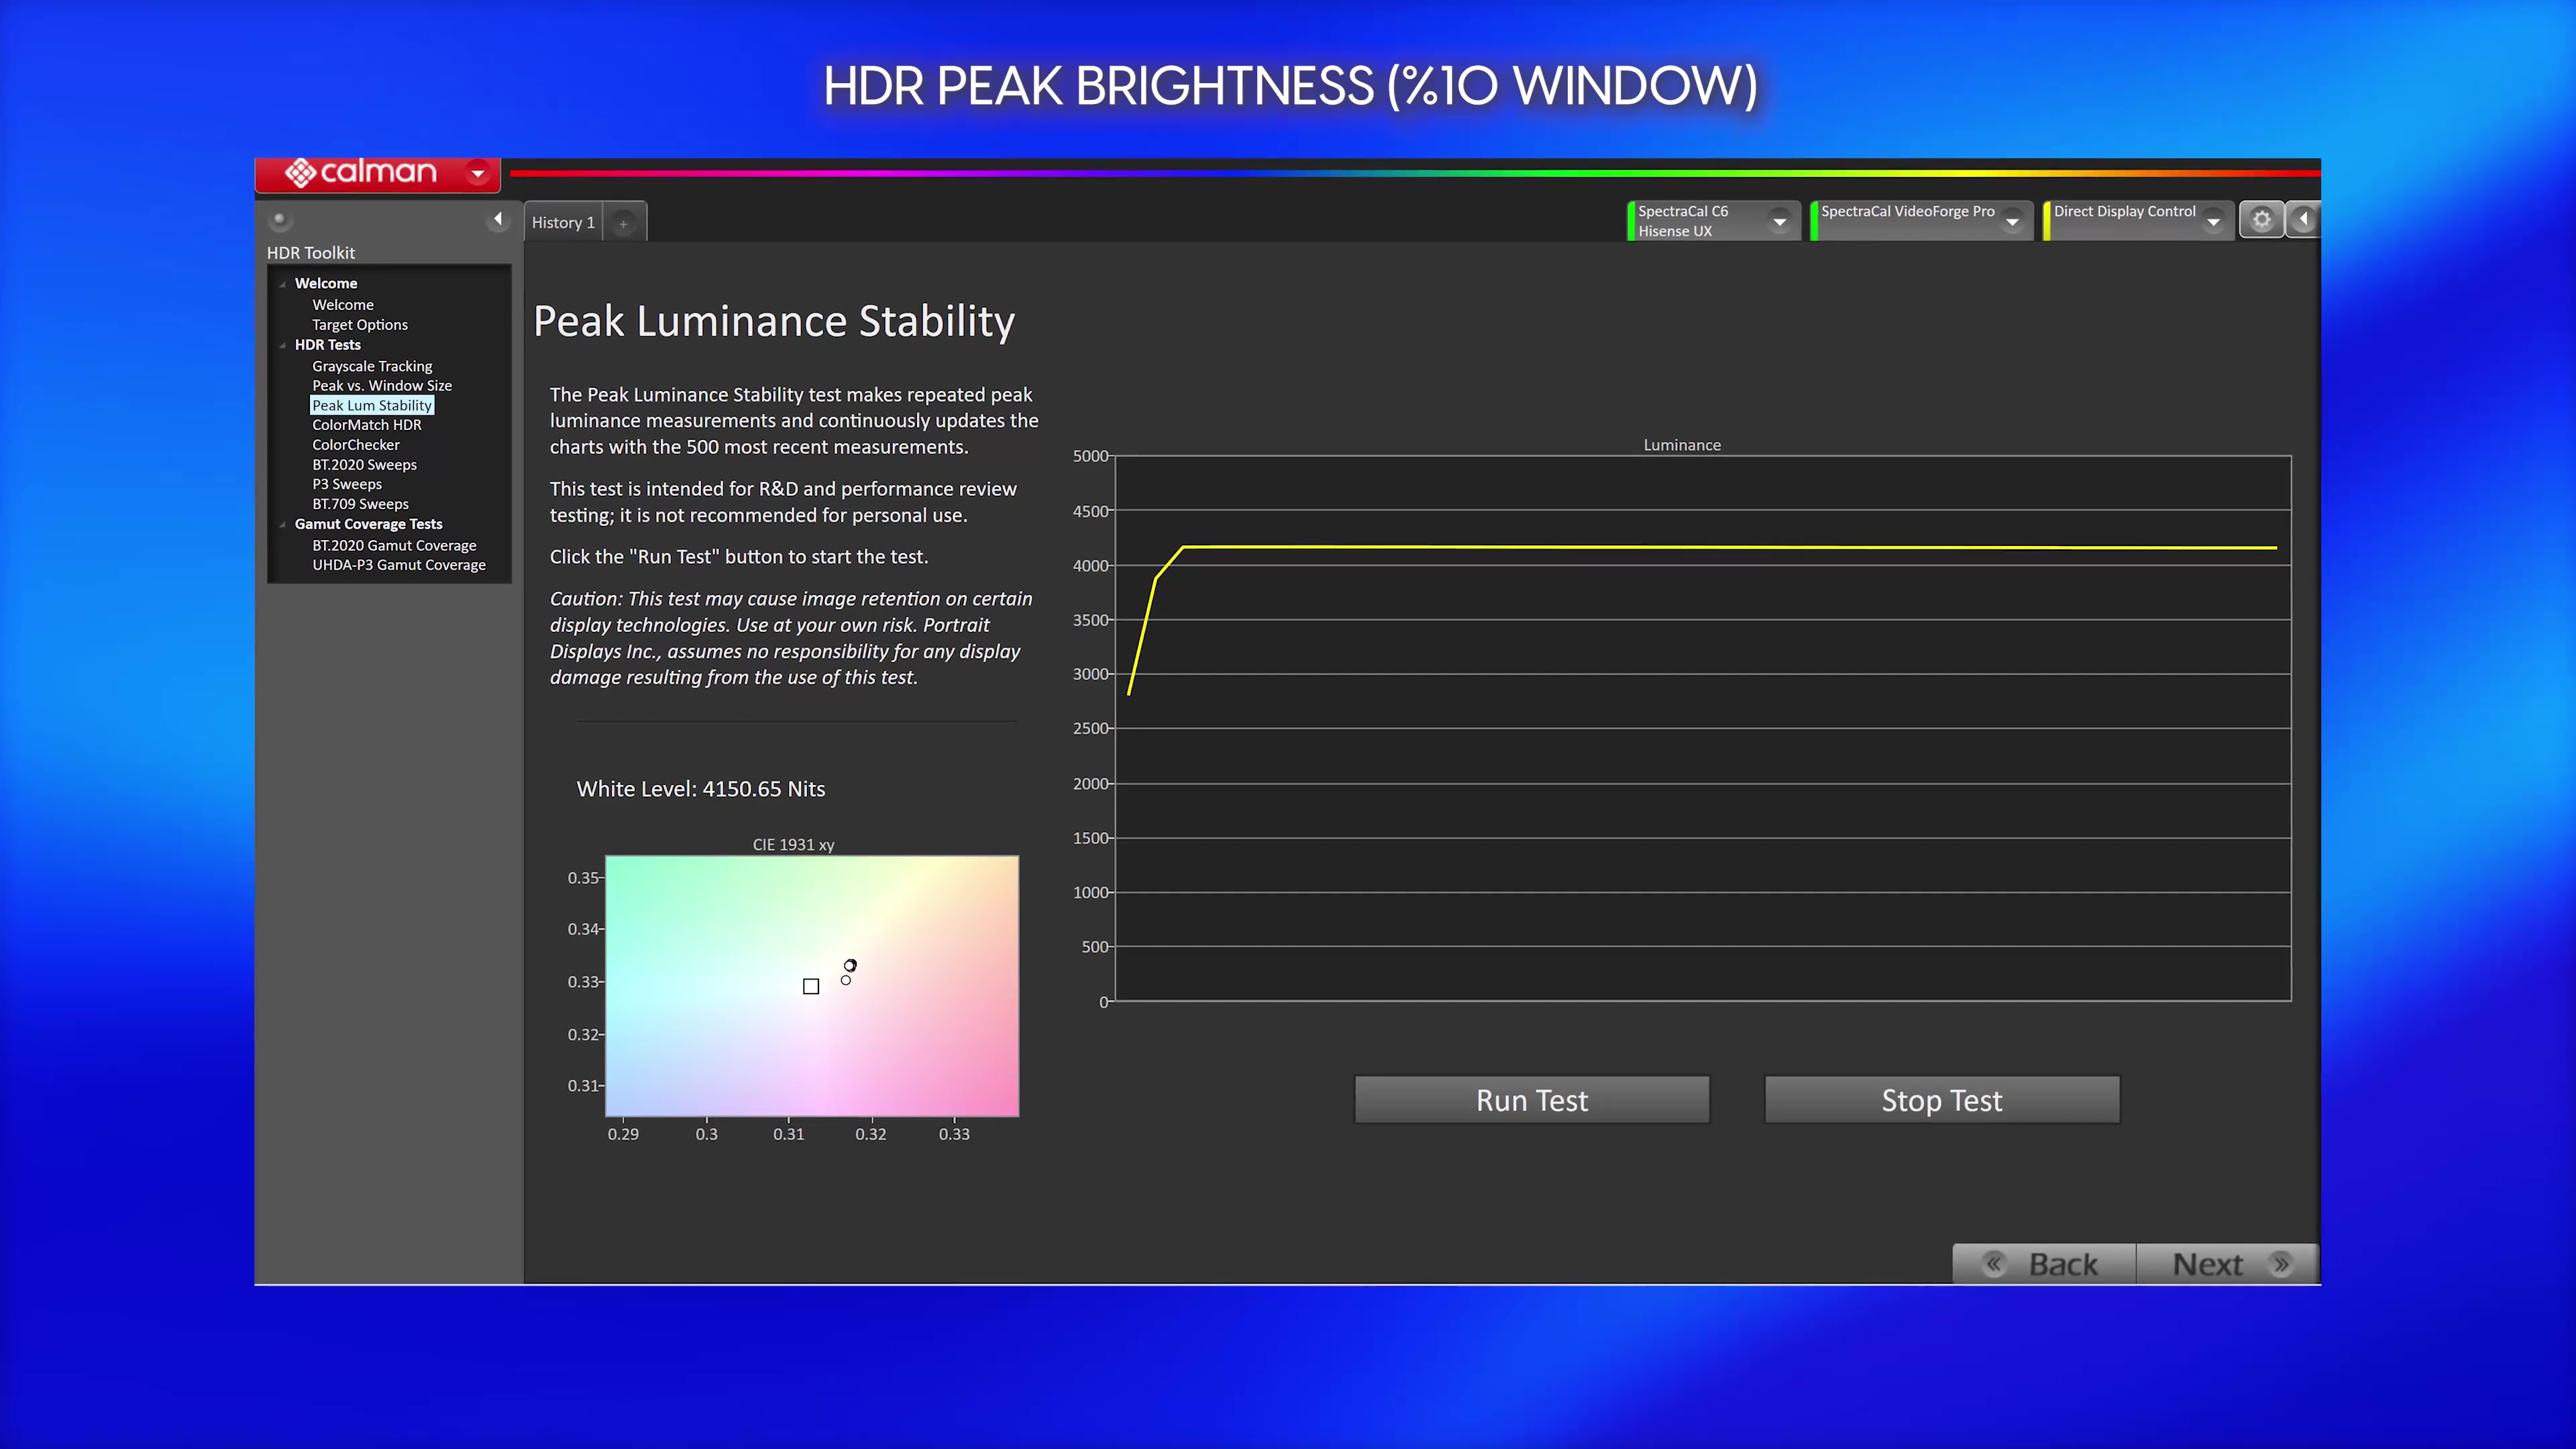Open Peak vs. Window Size test

point(382,386)
